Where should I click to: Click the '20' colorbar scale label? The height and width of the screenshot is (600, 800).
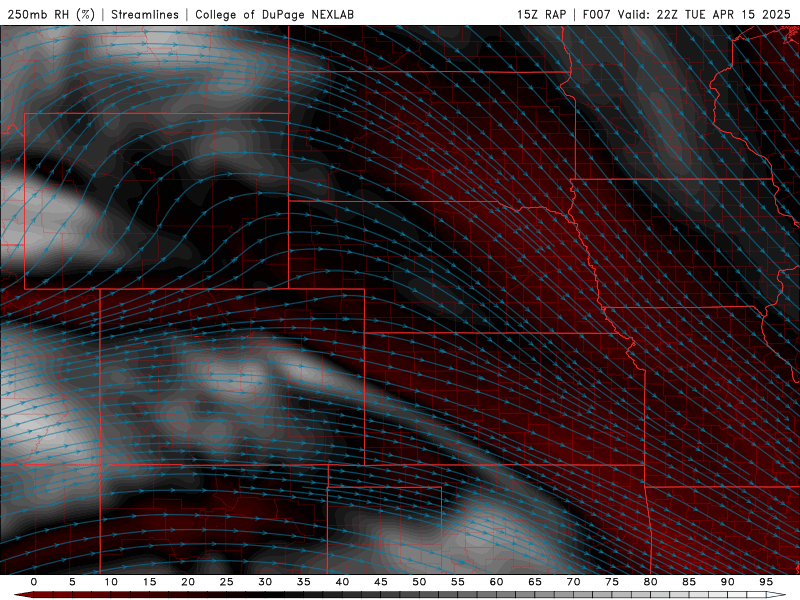(188, 582)
